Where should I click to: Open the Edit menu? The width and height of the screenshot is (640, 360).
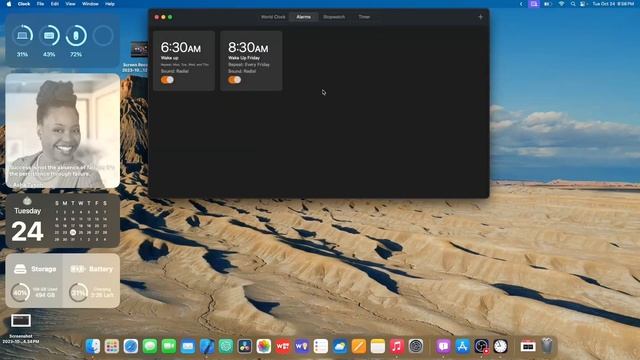click(x=55, y=4)
